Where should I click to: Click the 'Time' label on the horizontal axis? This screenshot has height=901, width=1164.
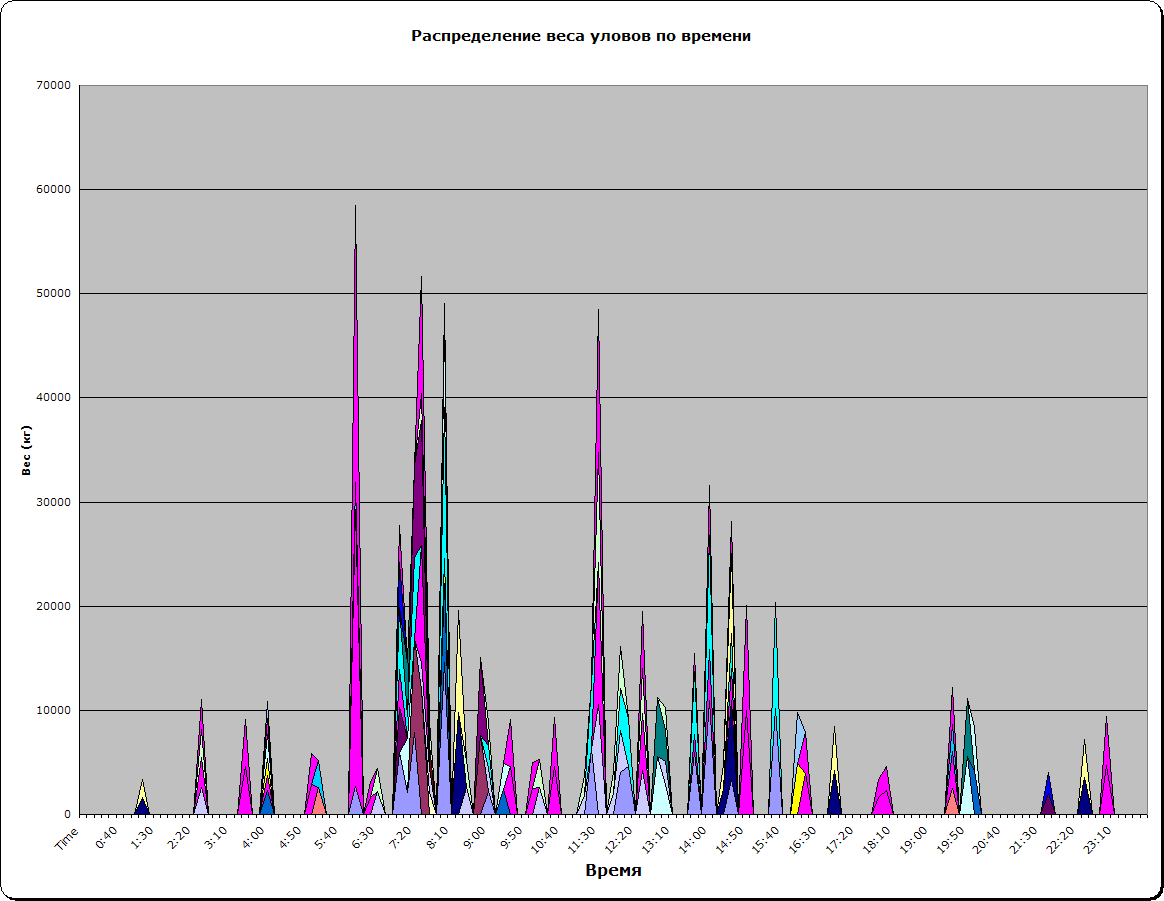click(66, 838)
